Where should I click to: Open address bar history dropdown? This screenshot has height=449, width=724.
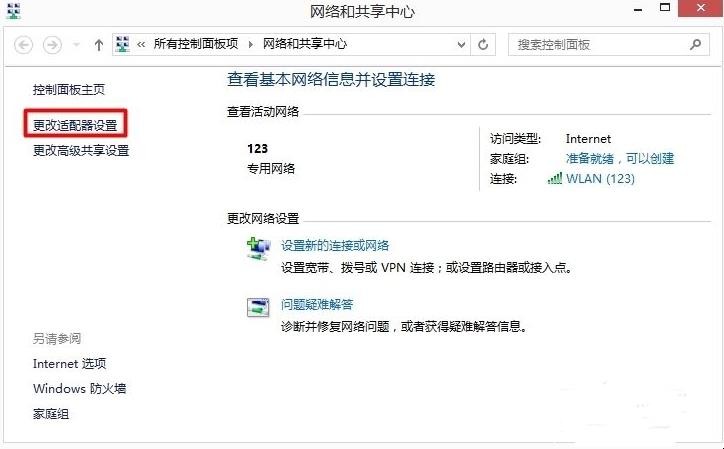[461, 45]
